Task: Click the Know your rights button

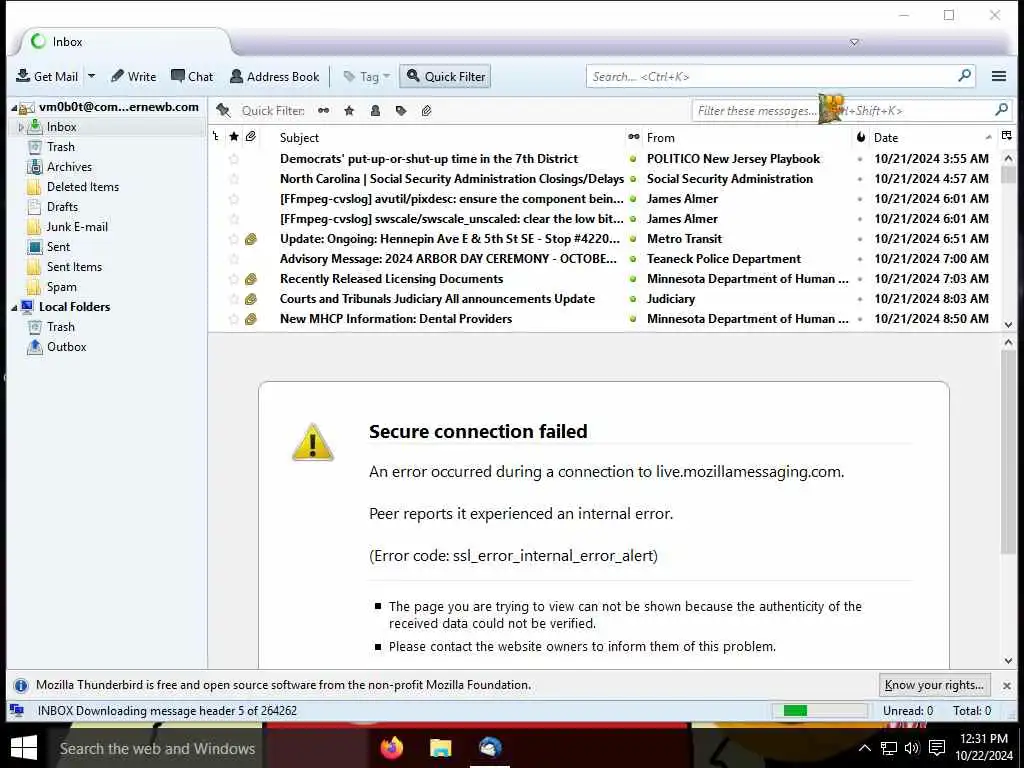Action: click(x=934, y=685)
